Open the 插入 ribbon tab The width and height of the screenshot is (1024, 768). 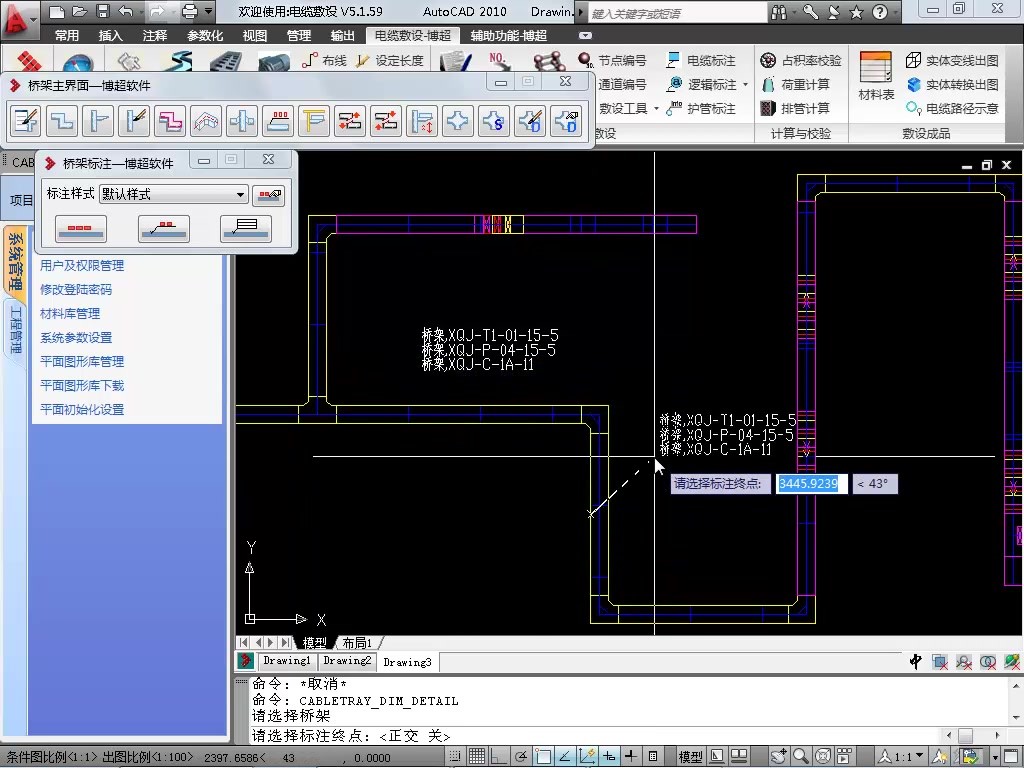click(x=110, y=35)
